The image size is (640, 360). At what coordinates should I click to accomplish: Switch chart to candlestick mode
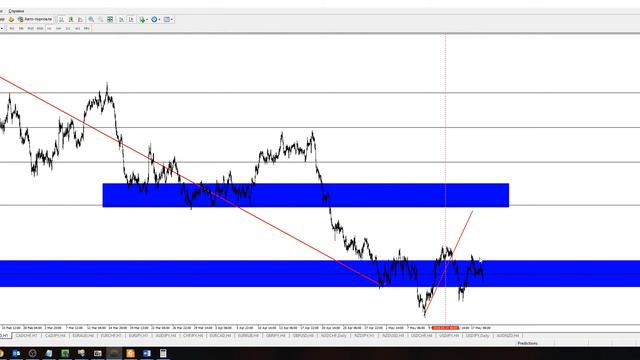71,19
